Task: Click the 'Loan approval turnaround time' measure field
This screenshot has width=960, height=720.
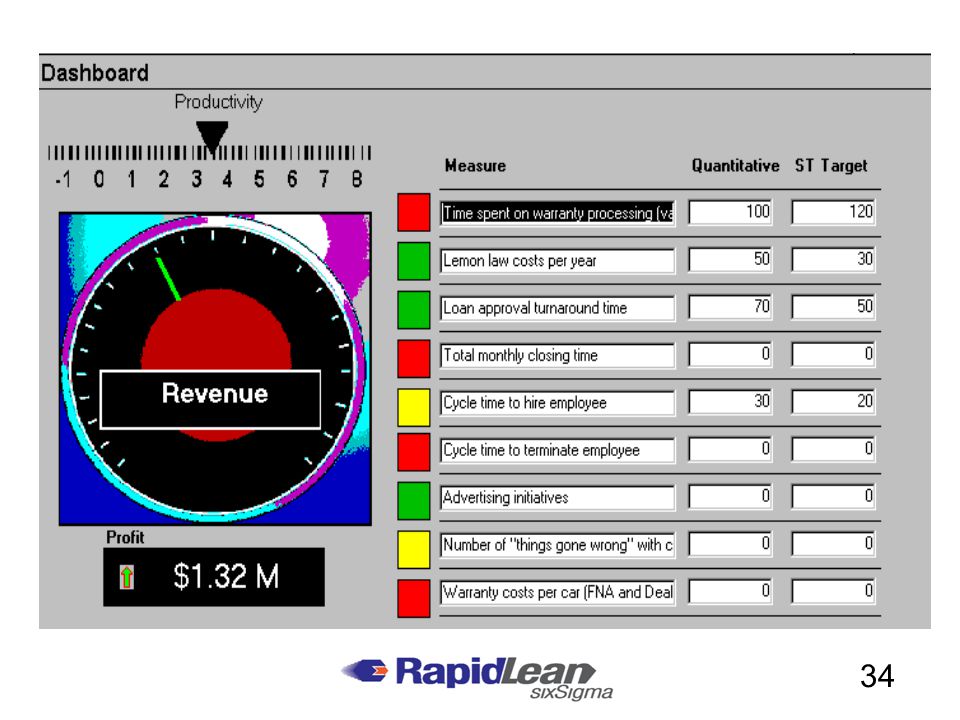Action: tap(557, 308)
